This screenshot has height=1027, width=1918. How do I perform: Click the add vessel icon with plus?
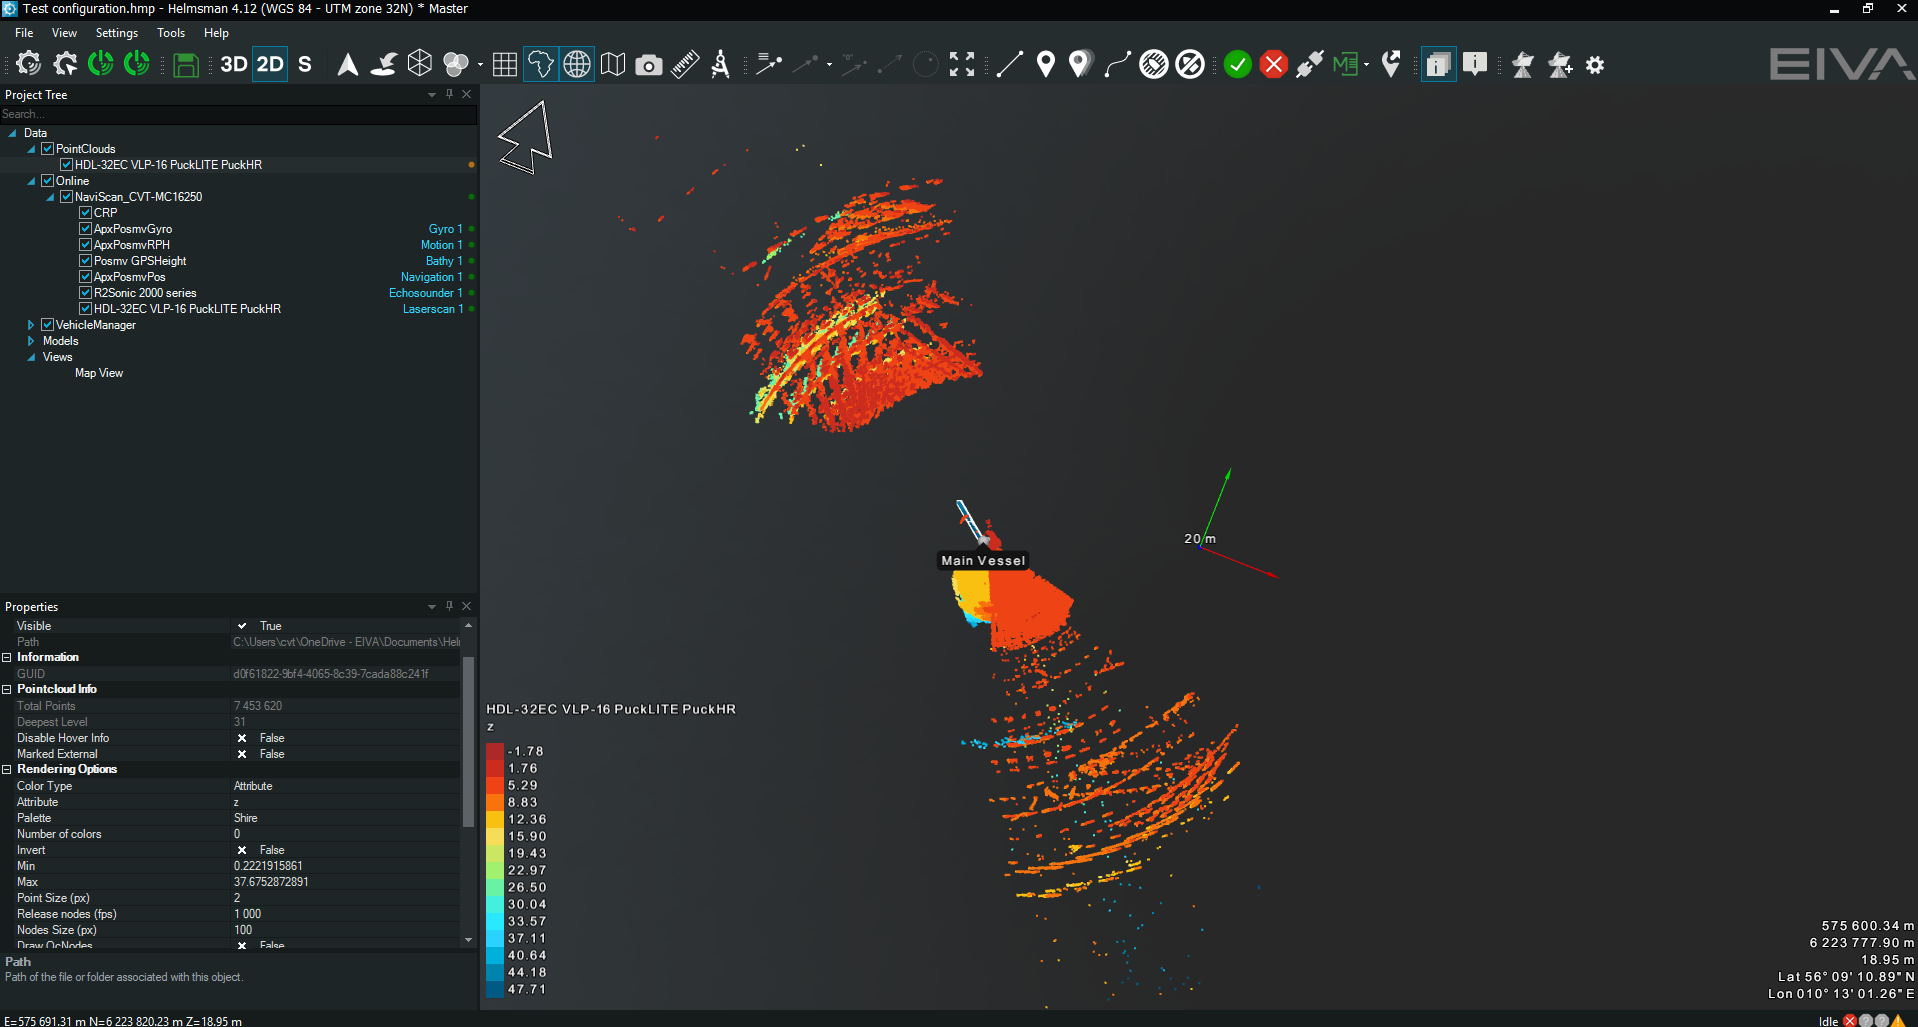click(1560, 65)
